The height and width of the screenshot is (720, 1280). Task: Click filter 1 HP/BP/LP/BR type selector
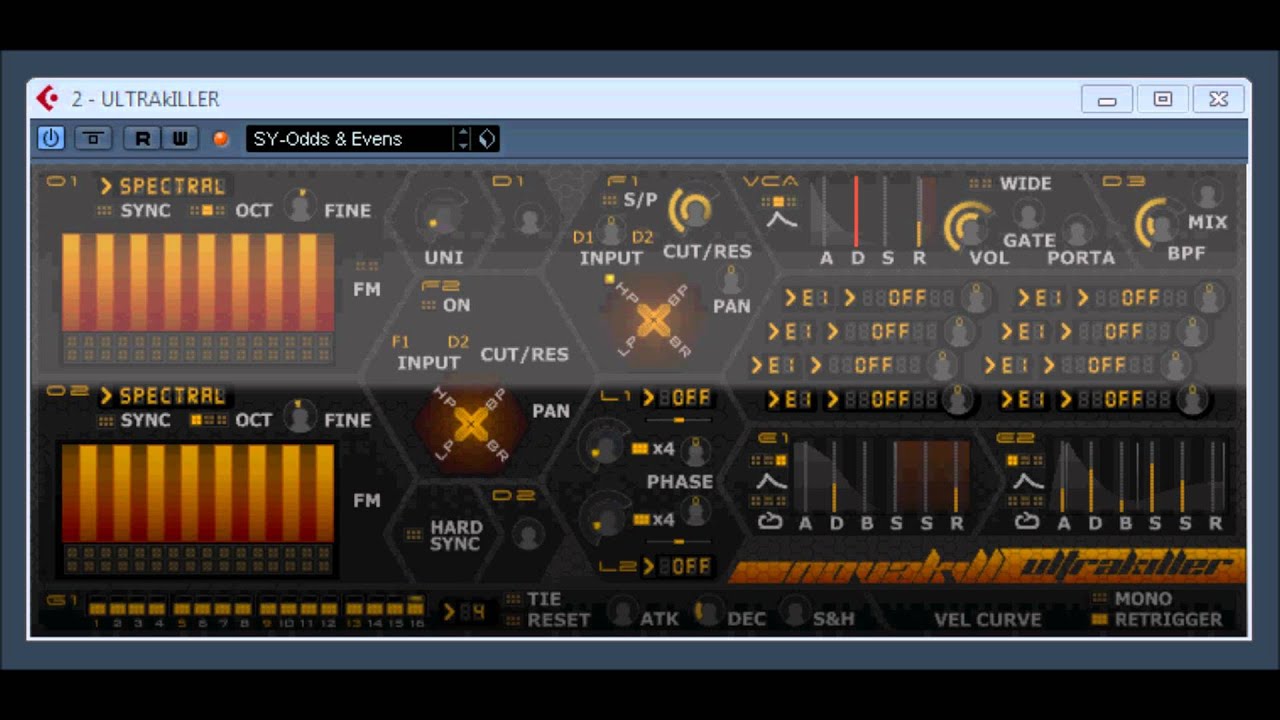(x=653, y=320)
